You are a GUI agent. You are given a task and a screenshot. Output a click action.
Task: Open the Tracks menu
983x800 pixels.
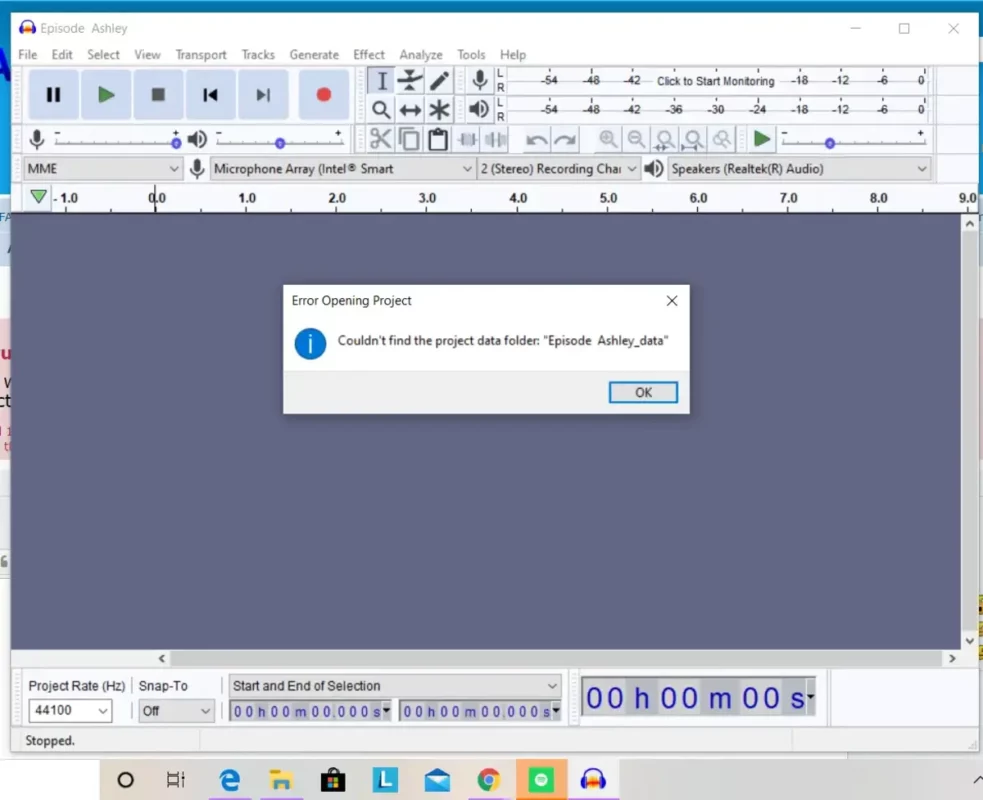pyautogui.click(x=258, y=55)
